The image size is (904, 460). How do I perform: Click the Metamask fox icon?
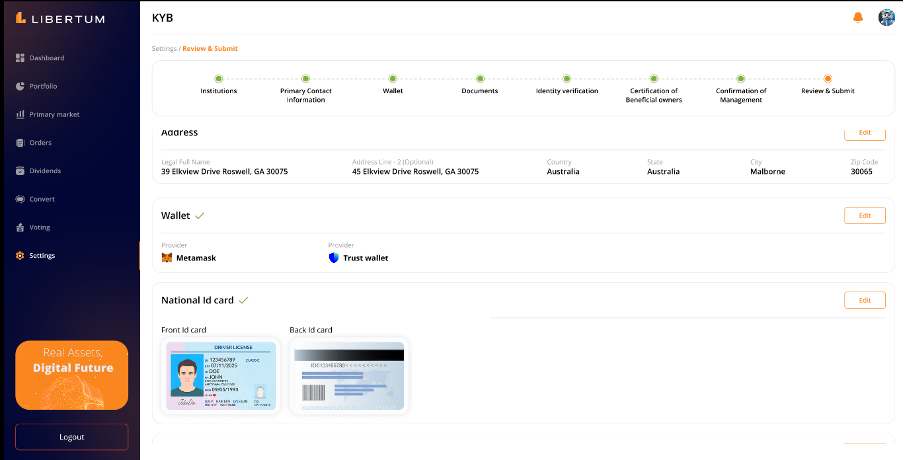[x=167, y=258]
